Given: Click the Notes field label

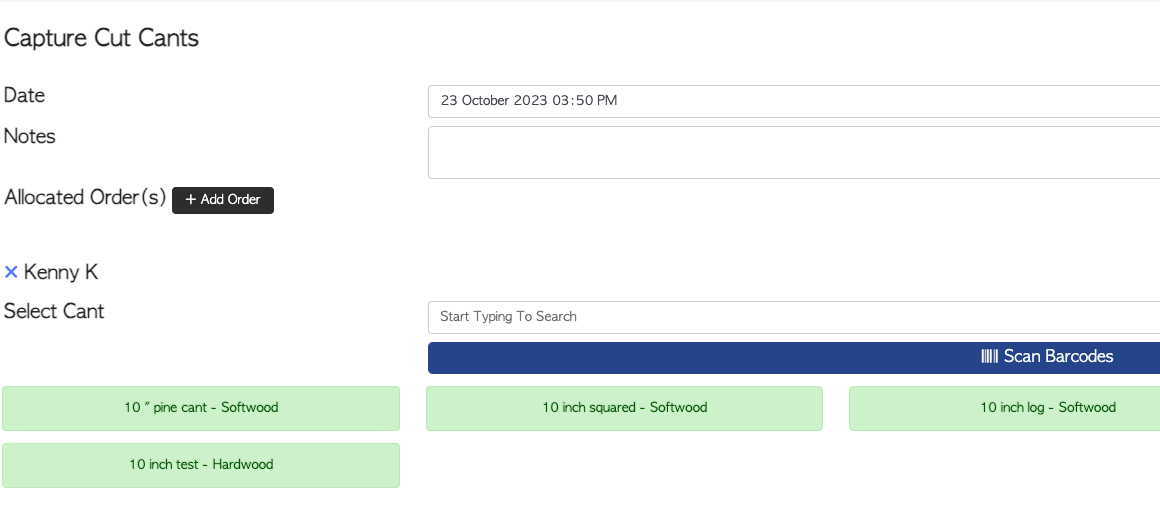Looking at the screenshot, I should pos(30,136).
